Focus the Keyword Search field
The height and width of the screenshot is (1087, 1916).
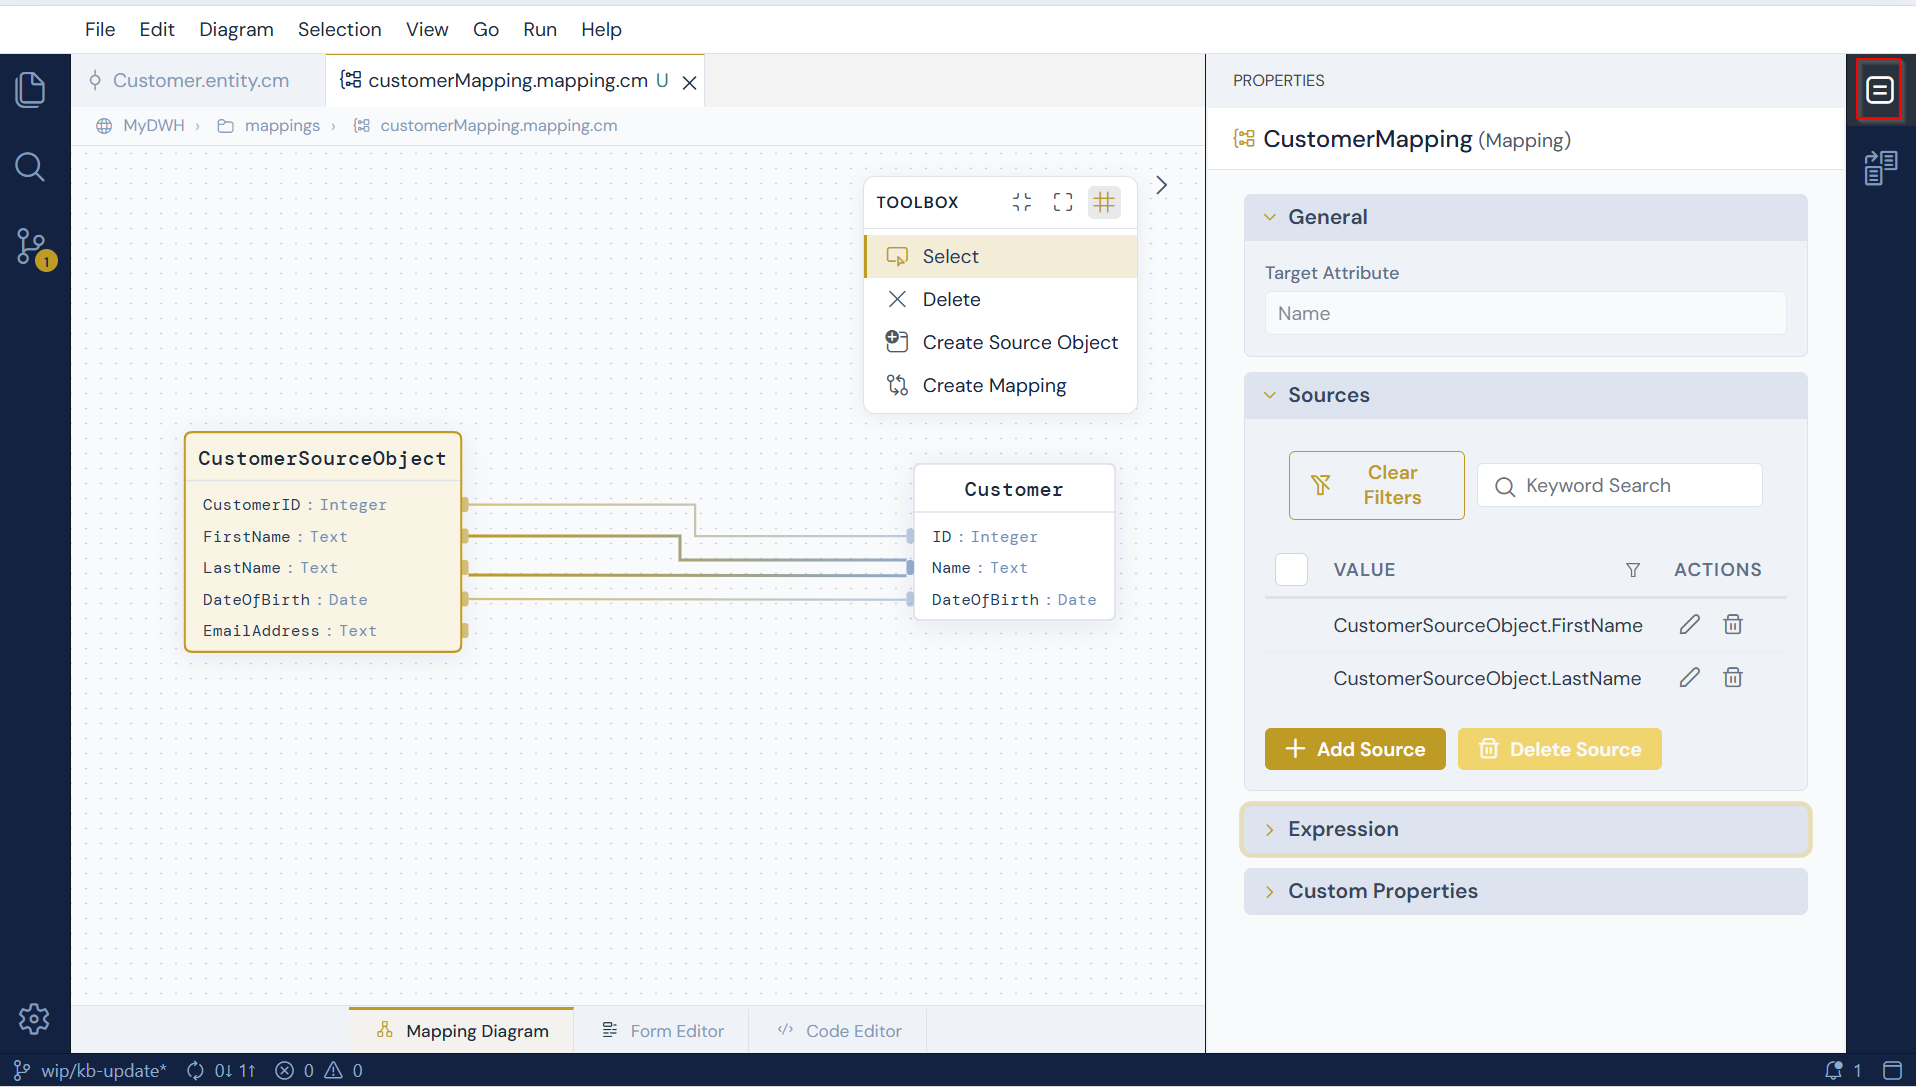point(1620,485)
